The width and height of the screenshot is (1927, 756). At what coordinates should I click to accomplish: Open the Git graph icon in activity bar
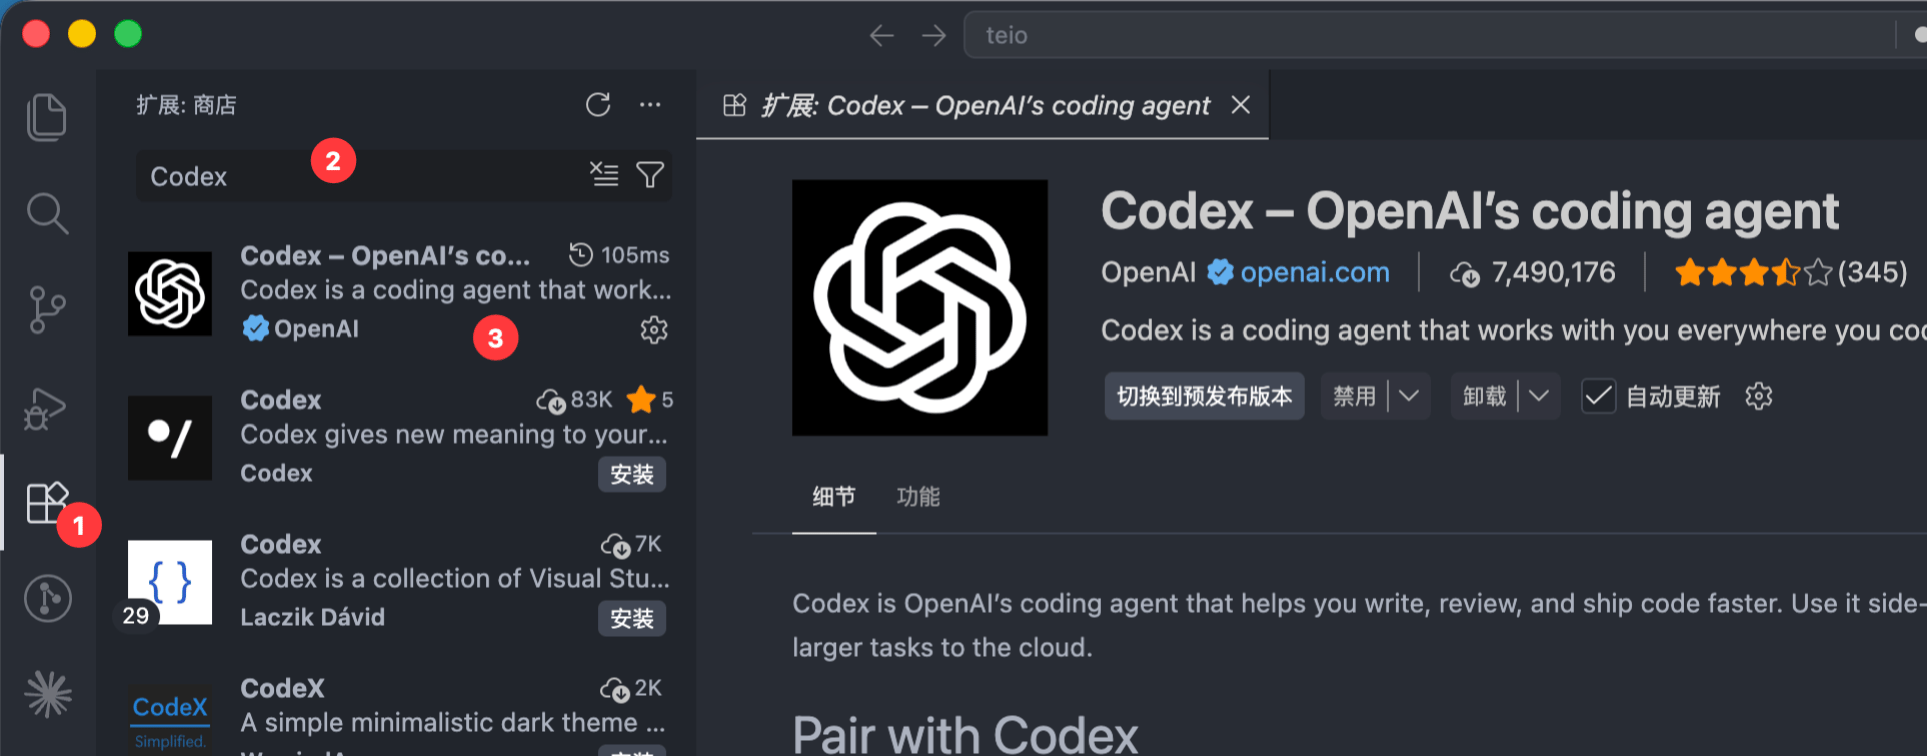(x=47, y=598)
